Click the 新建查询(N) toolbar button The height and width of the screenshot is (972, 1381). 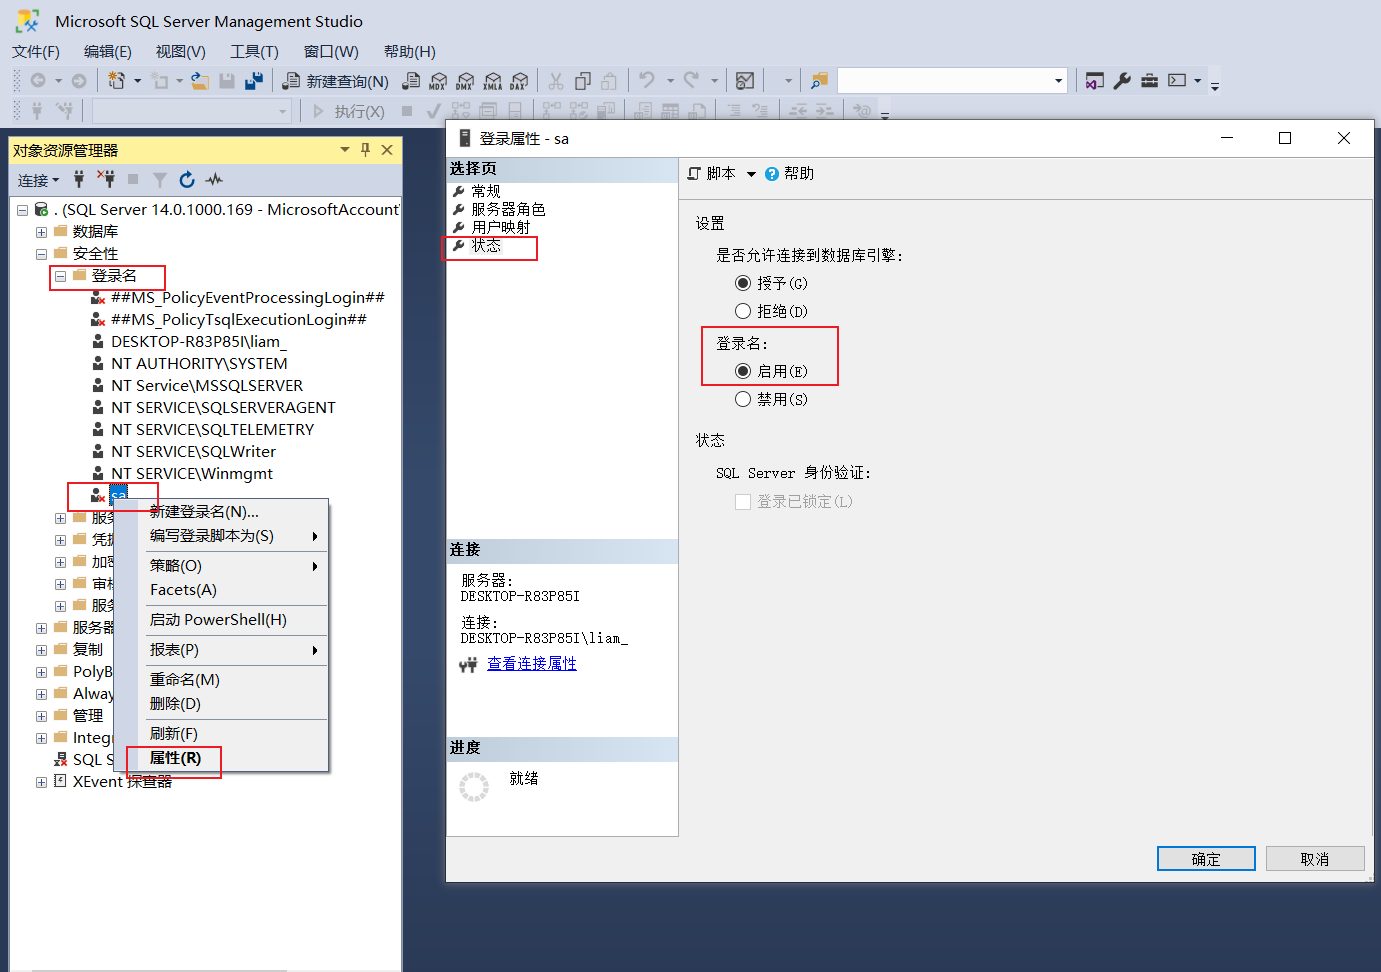336,81
